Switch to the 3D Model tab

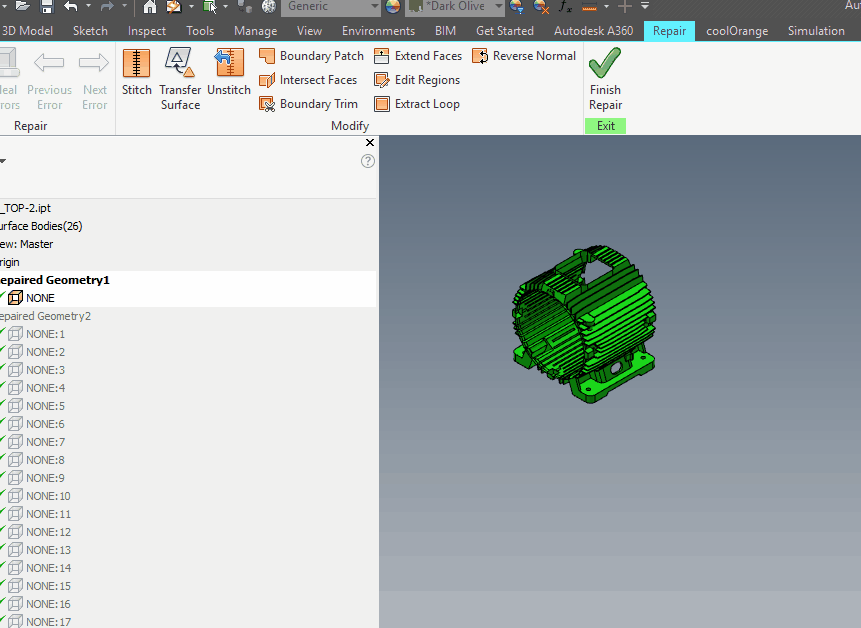28,30
